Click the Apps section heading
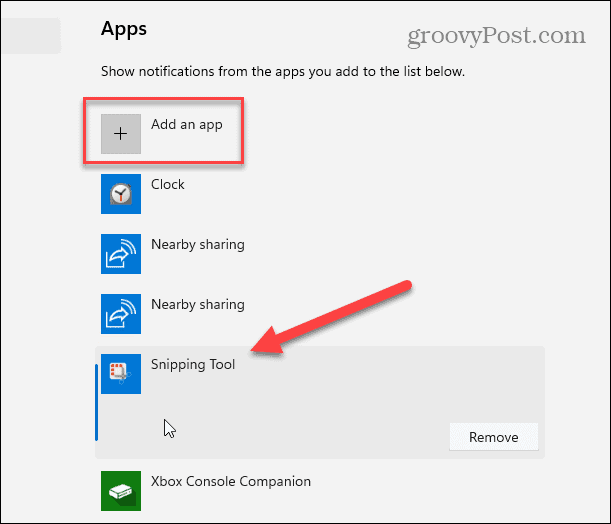The width and height of the screenshot is (611, 524). click(124, 28)
